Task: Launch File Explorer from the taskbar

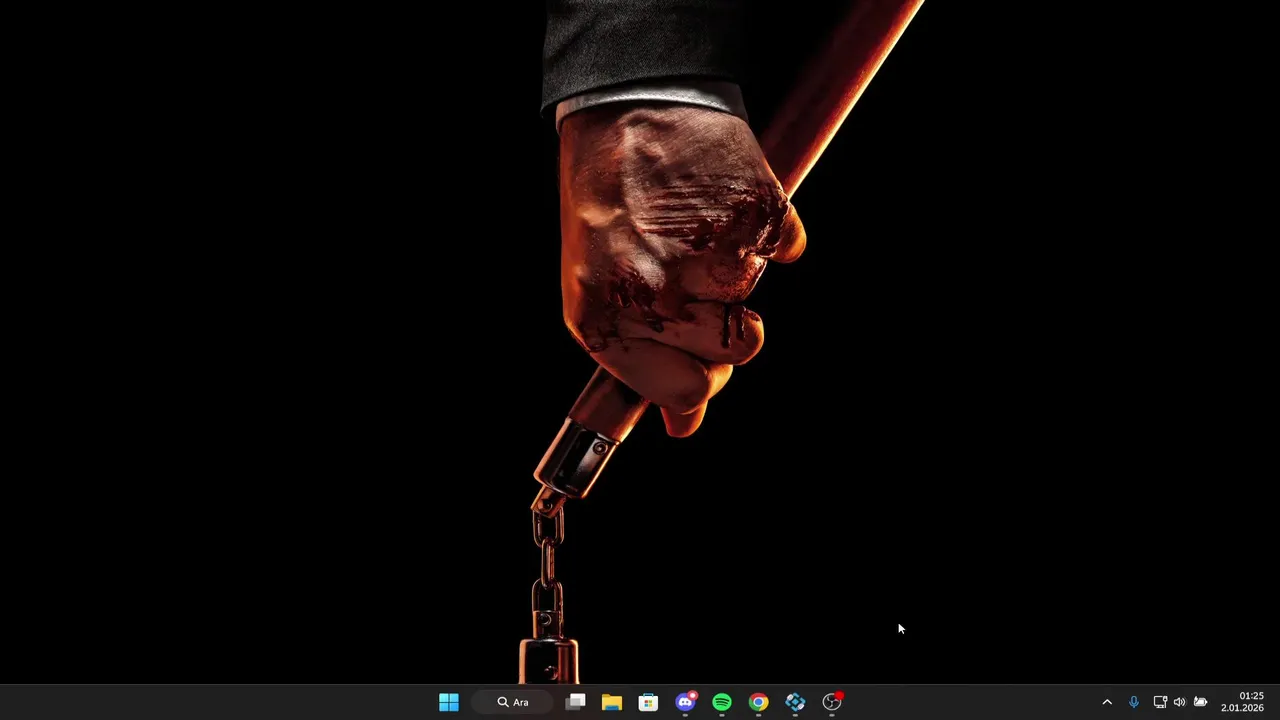Action: click(612, 702)
